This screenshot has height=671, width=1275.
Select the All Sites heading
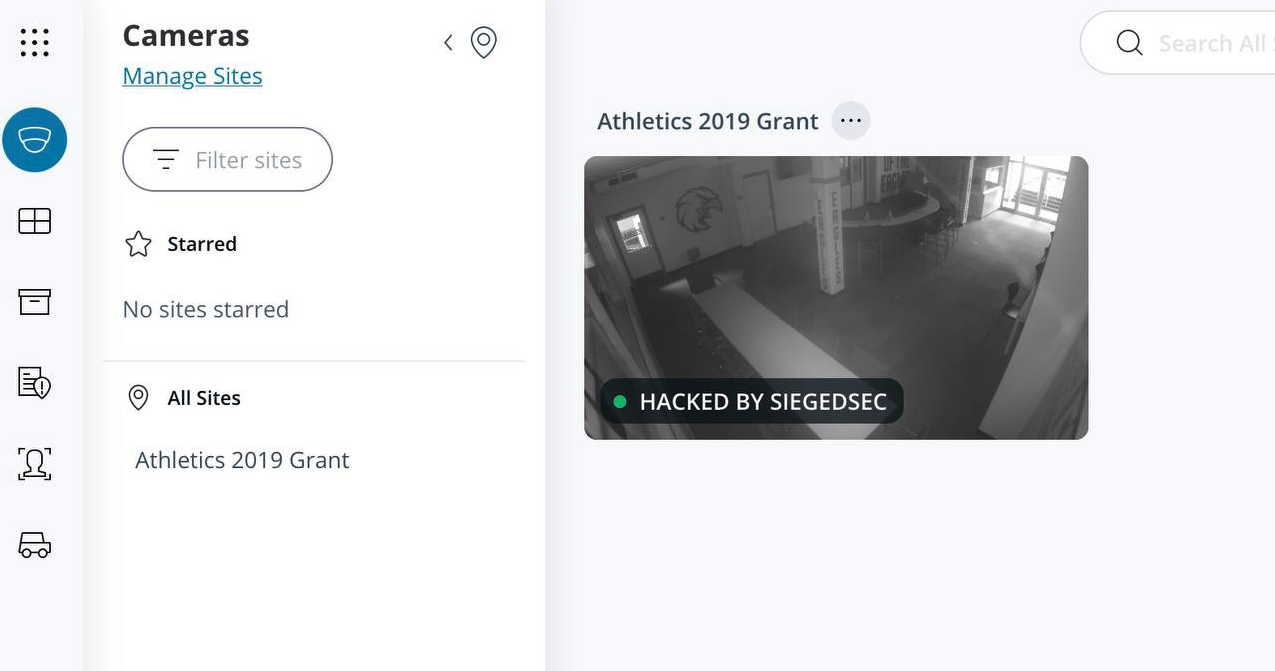pyautogui.click(x=204, y=398)
